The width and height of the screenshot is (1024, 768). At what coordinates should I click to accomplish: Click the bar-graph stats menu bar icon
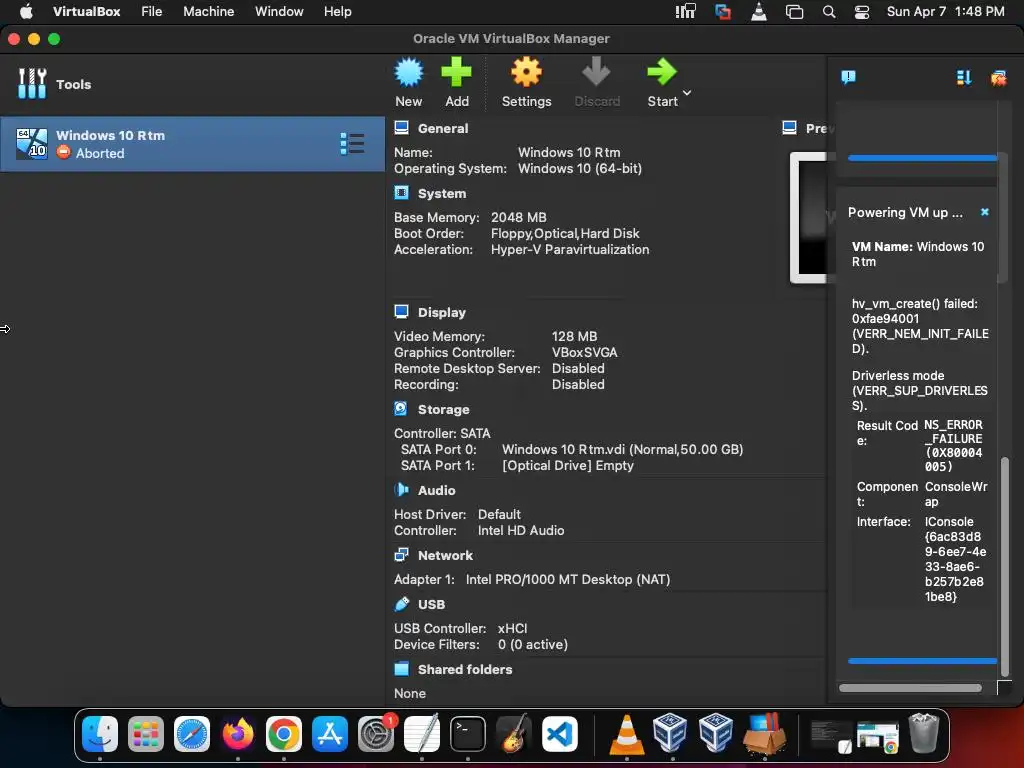point(686,11)
